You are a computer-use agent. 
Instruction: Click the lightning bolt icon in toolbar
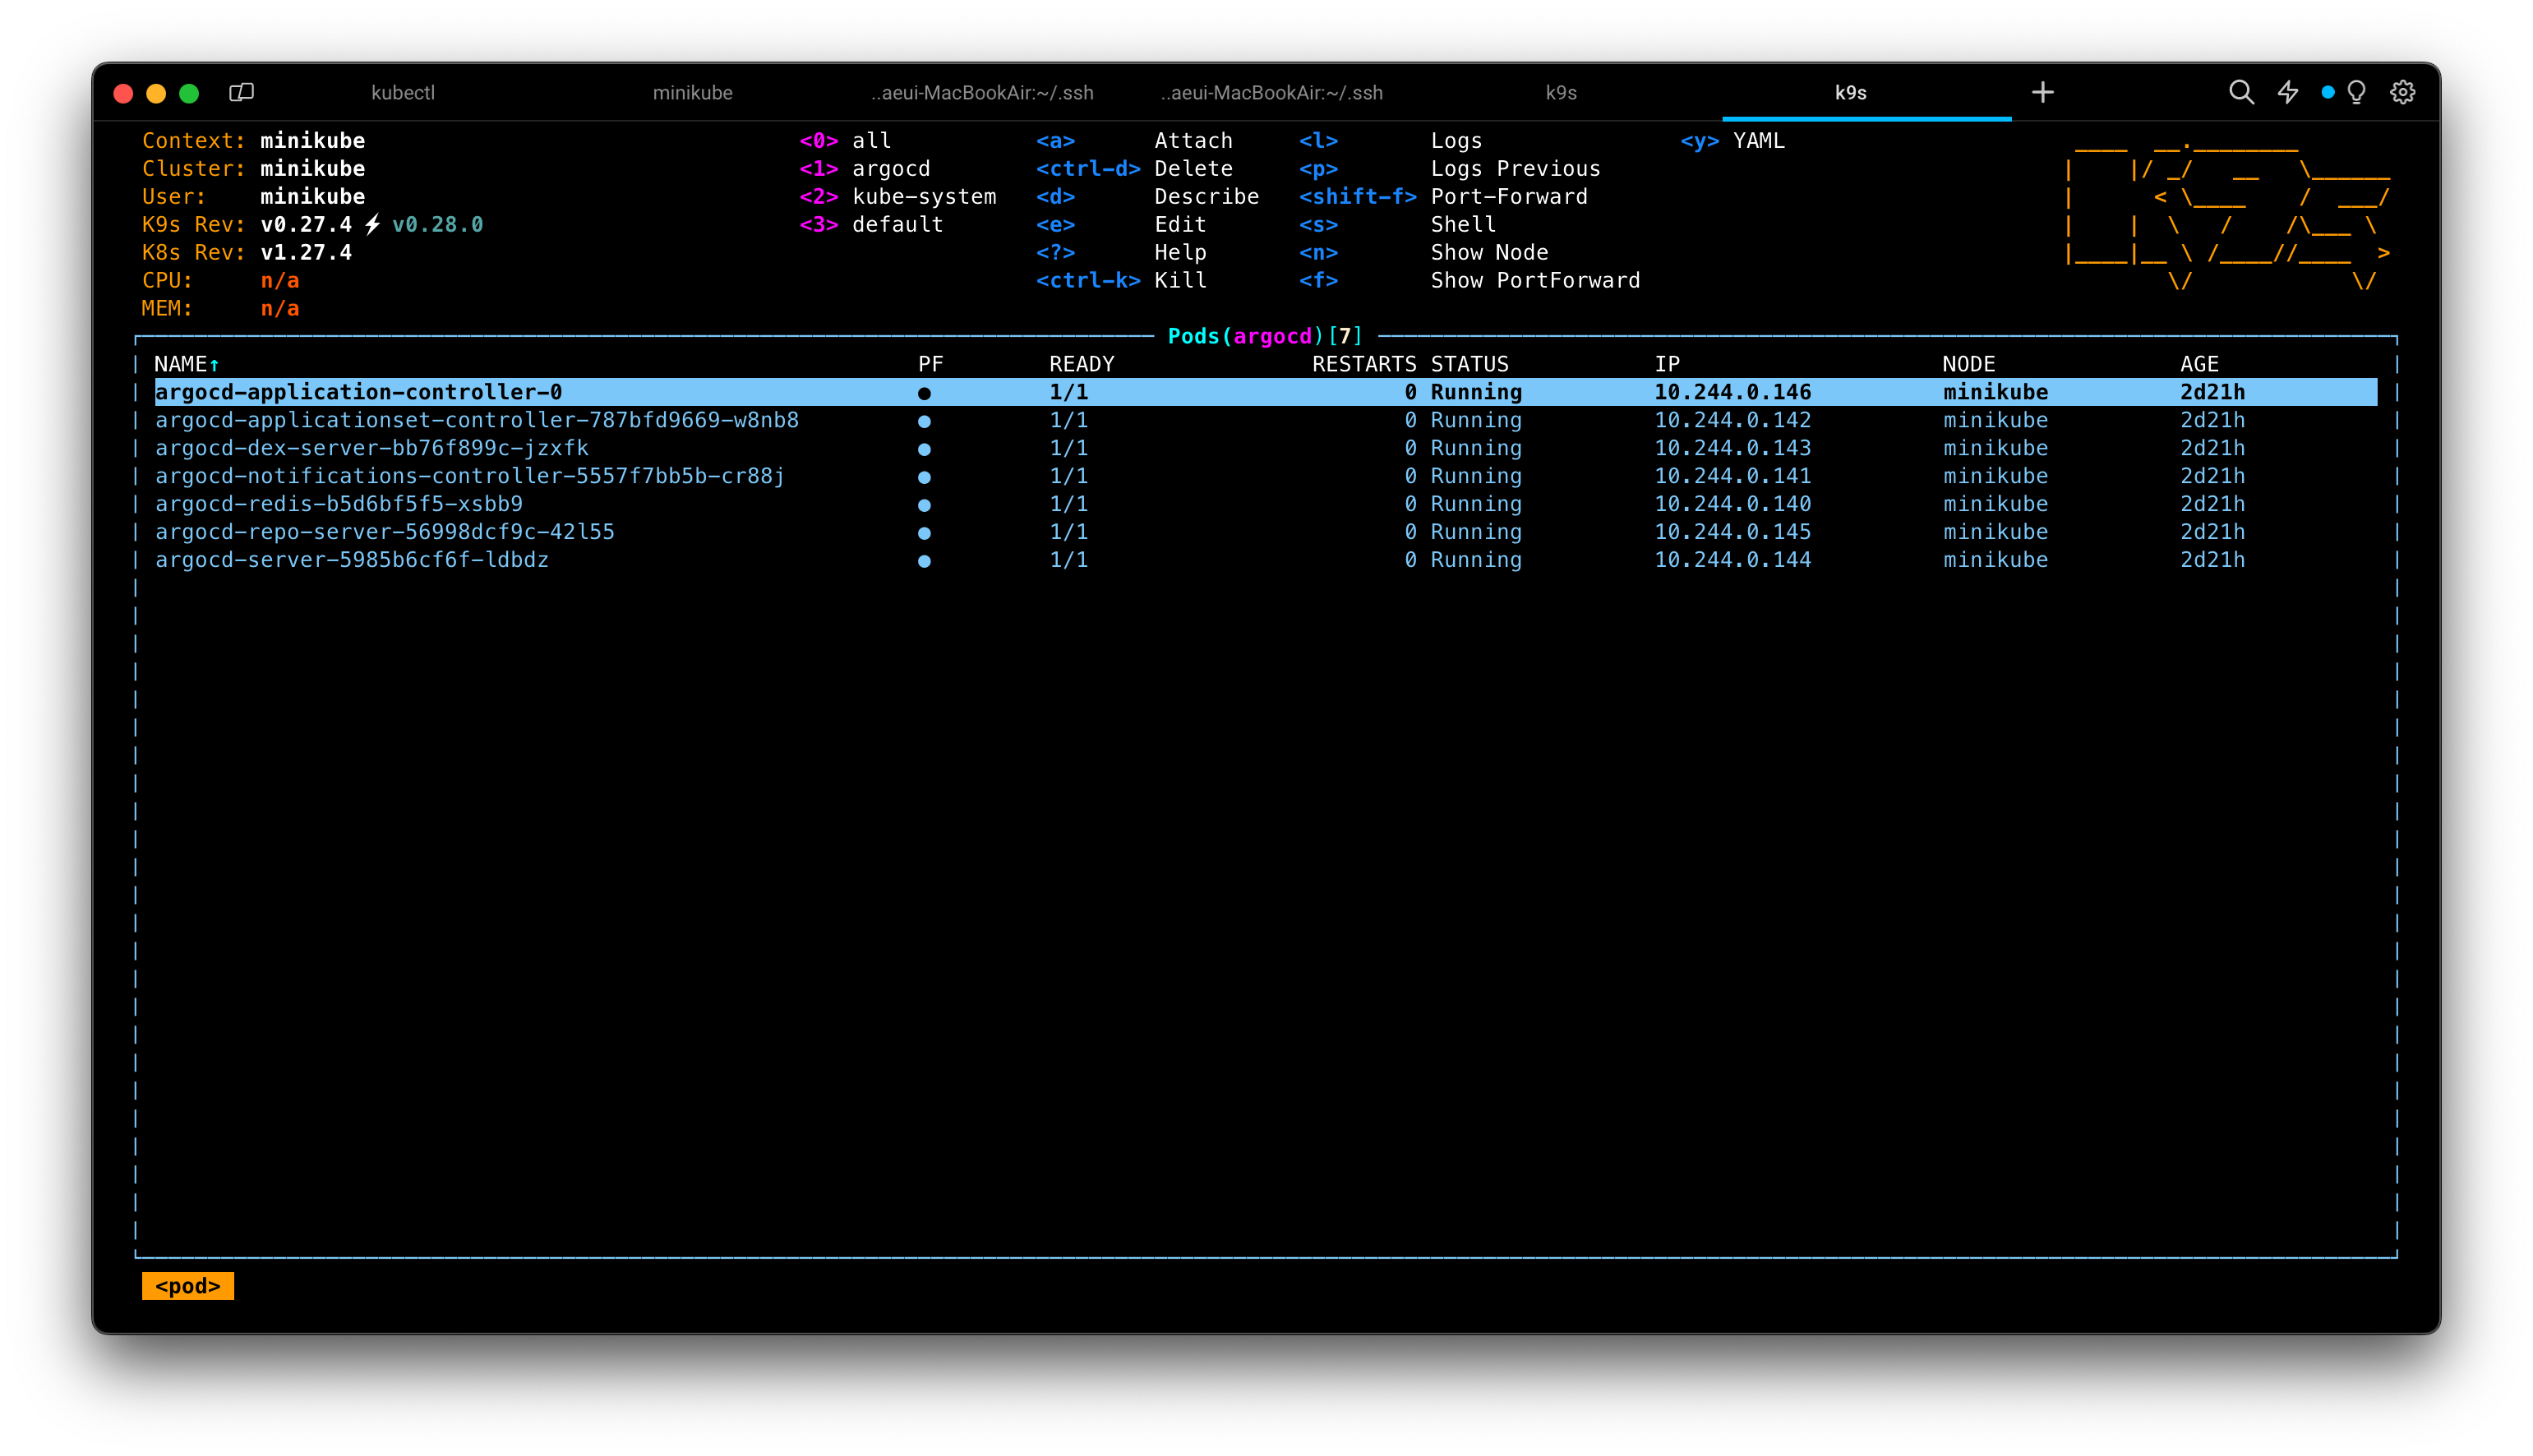tap(2287, 93)
